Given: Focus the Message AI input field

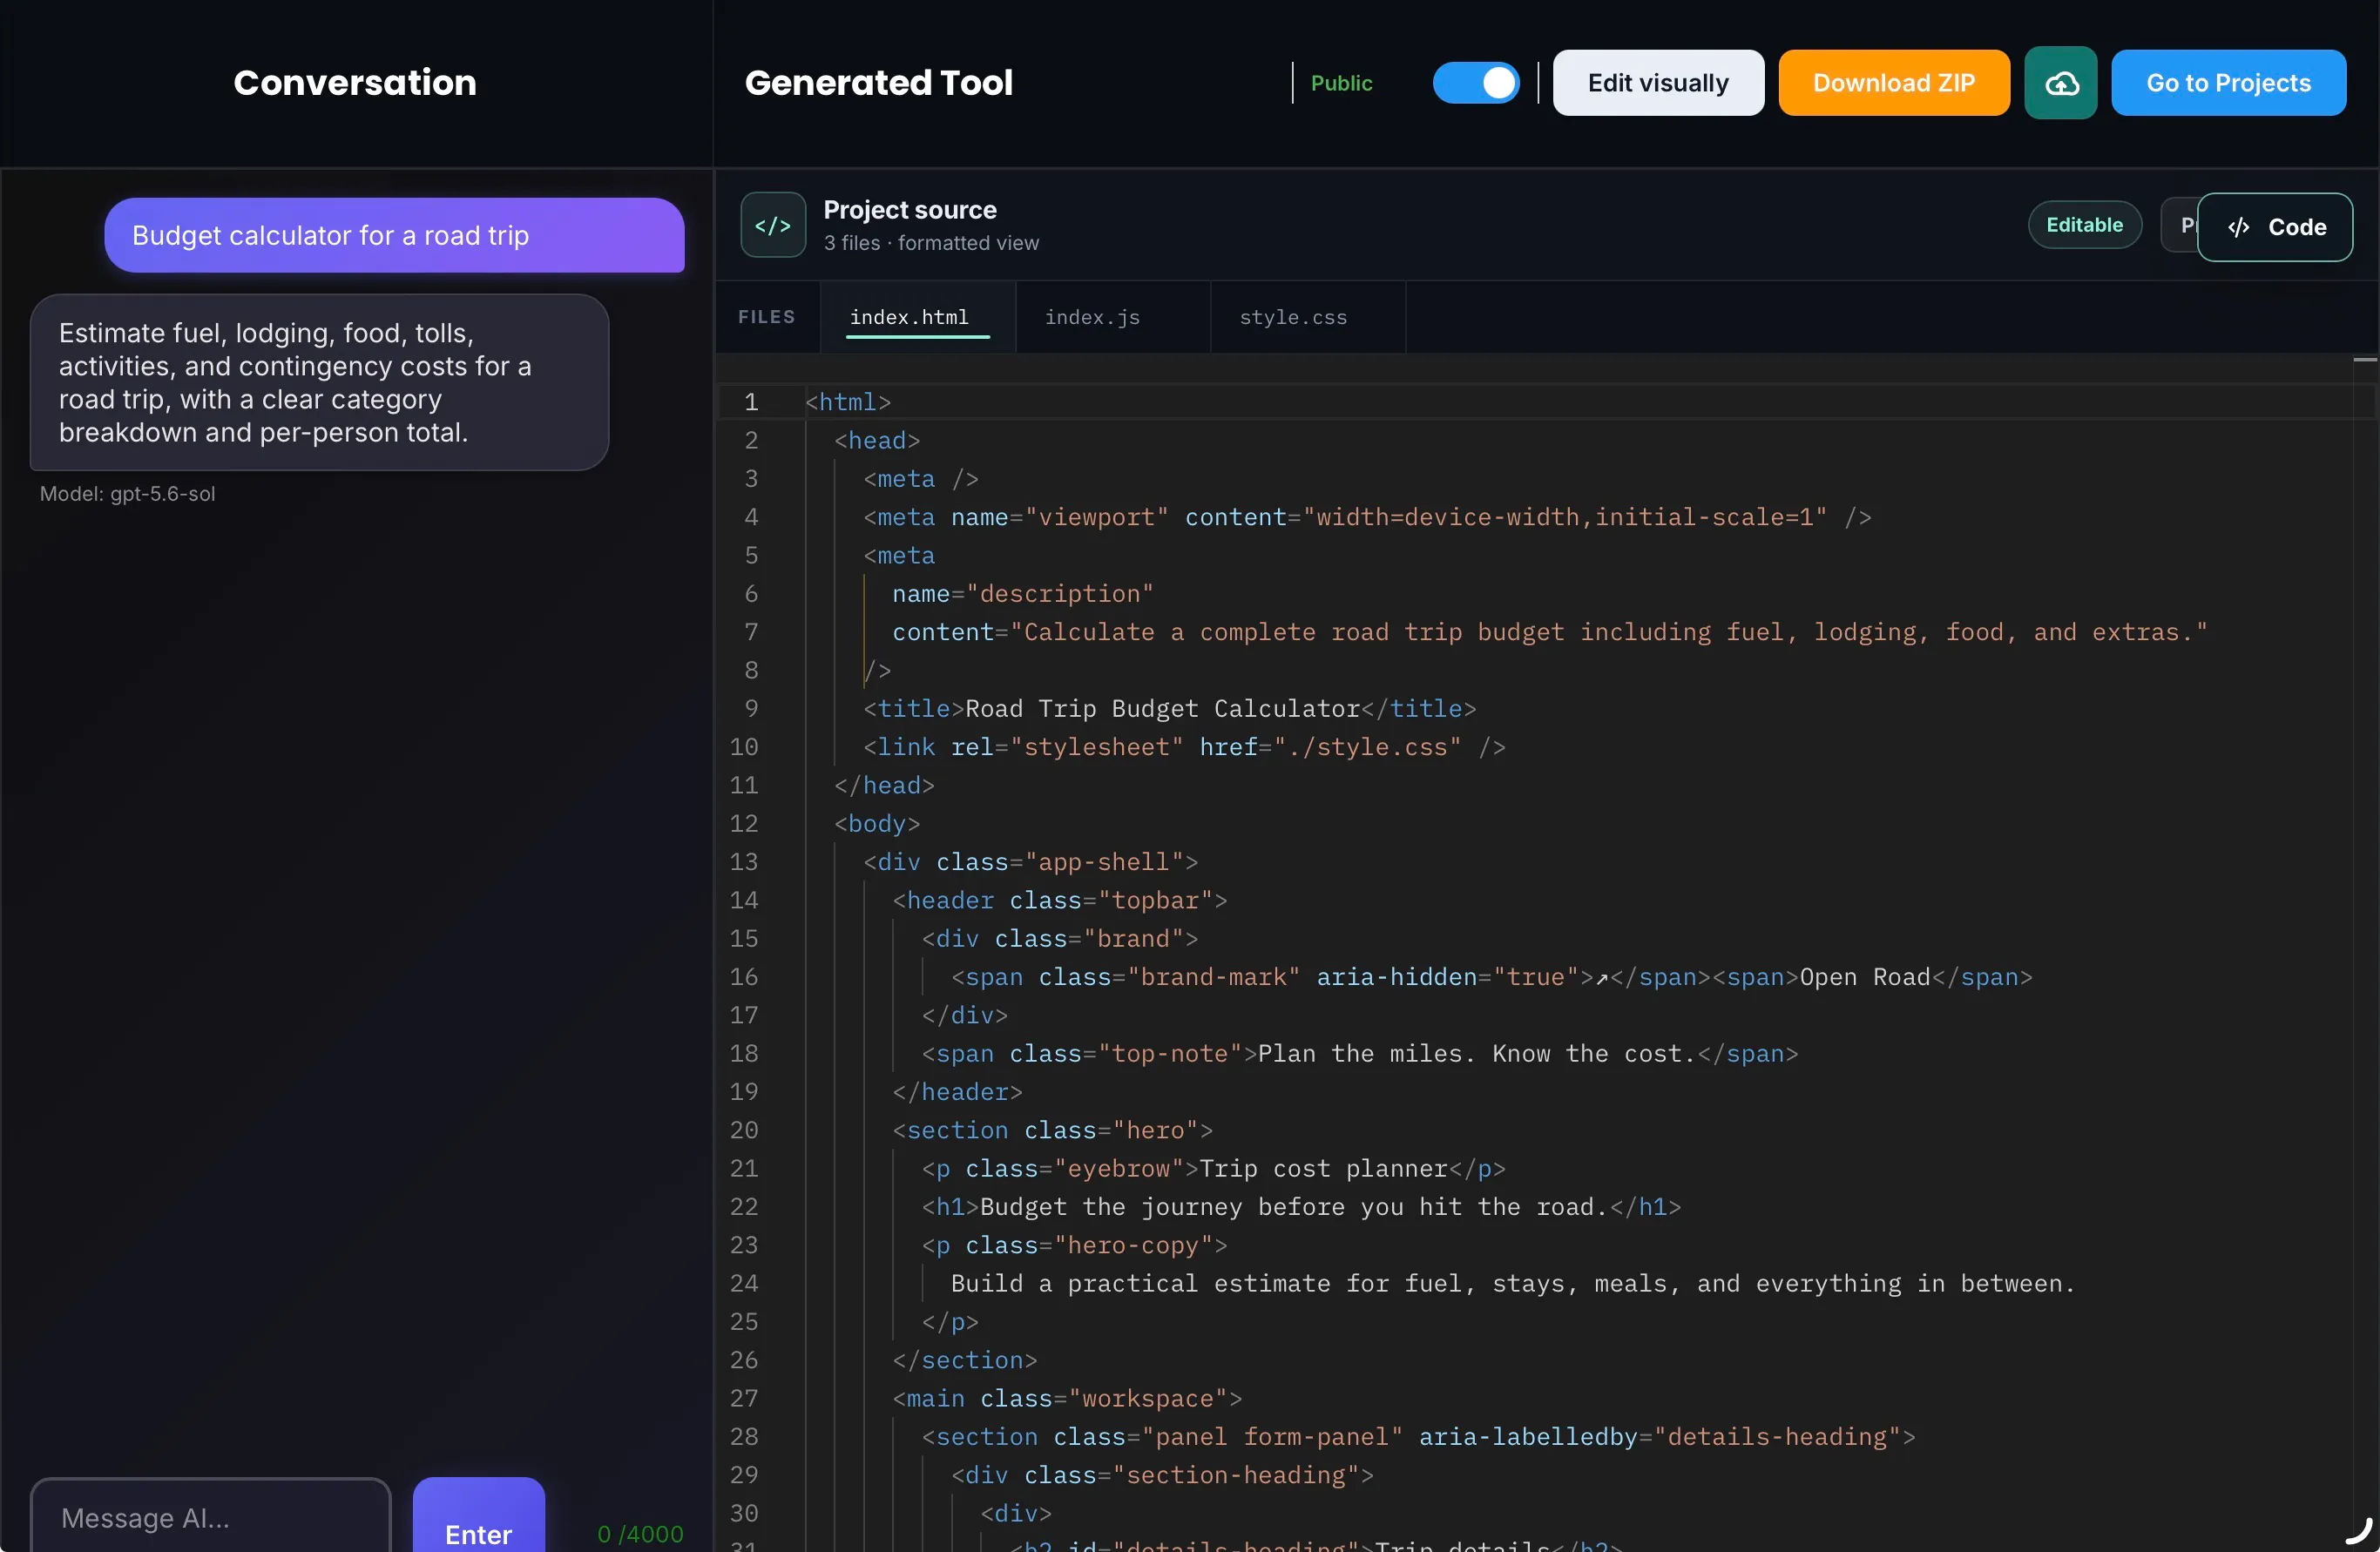Looking at the screenshot, I should [x=211, y=1516].
